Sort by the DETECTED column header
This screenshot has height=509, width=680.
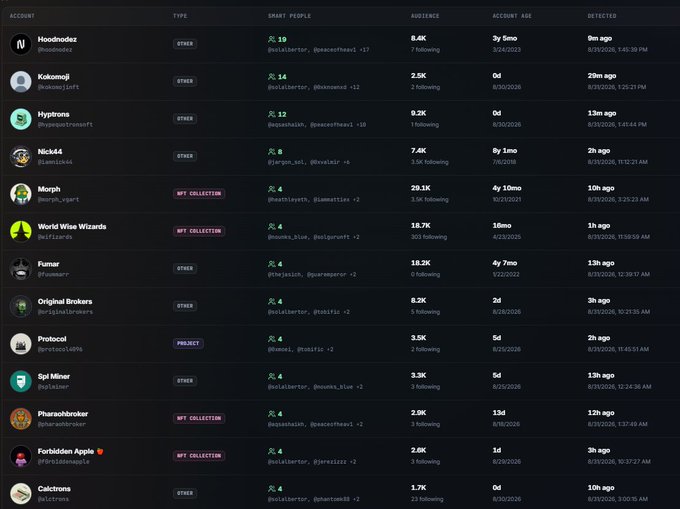602,16
